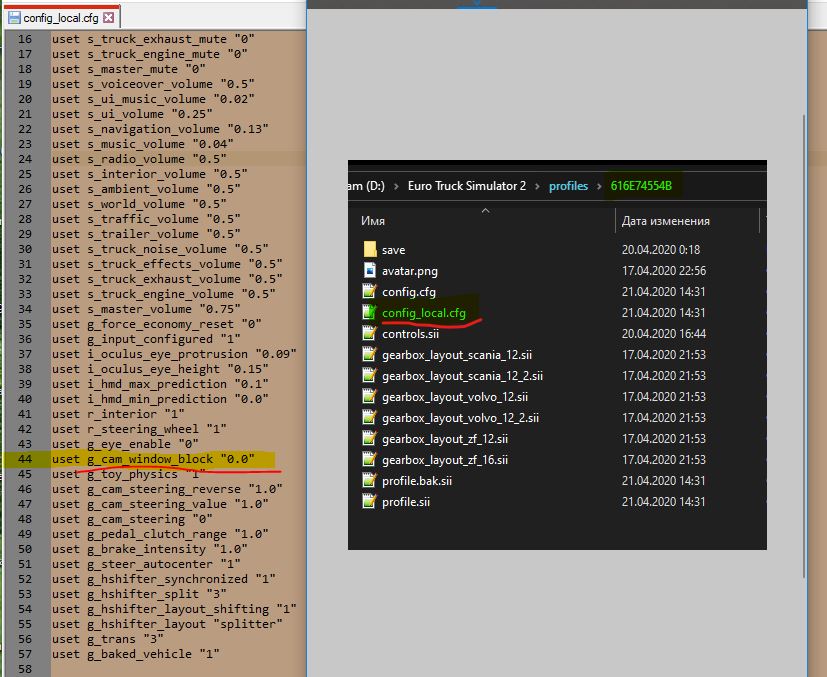
Task: Click the gearbox_layout_volvo_12.sii file icon
Action: click(x=370, y=396)
